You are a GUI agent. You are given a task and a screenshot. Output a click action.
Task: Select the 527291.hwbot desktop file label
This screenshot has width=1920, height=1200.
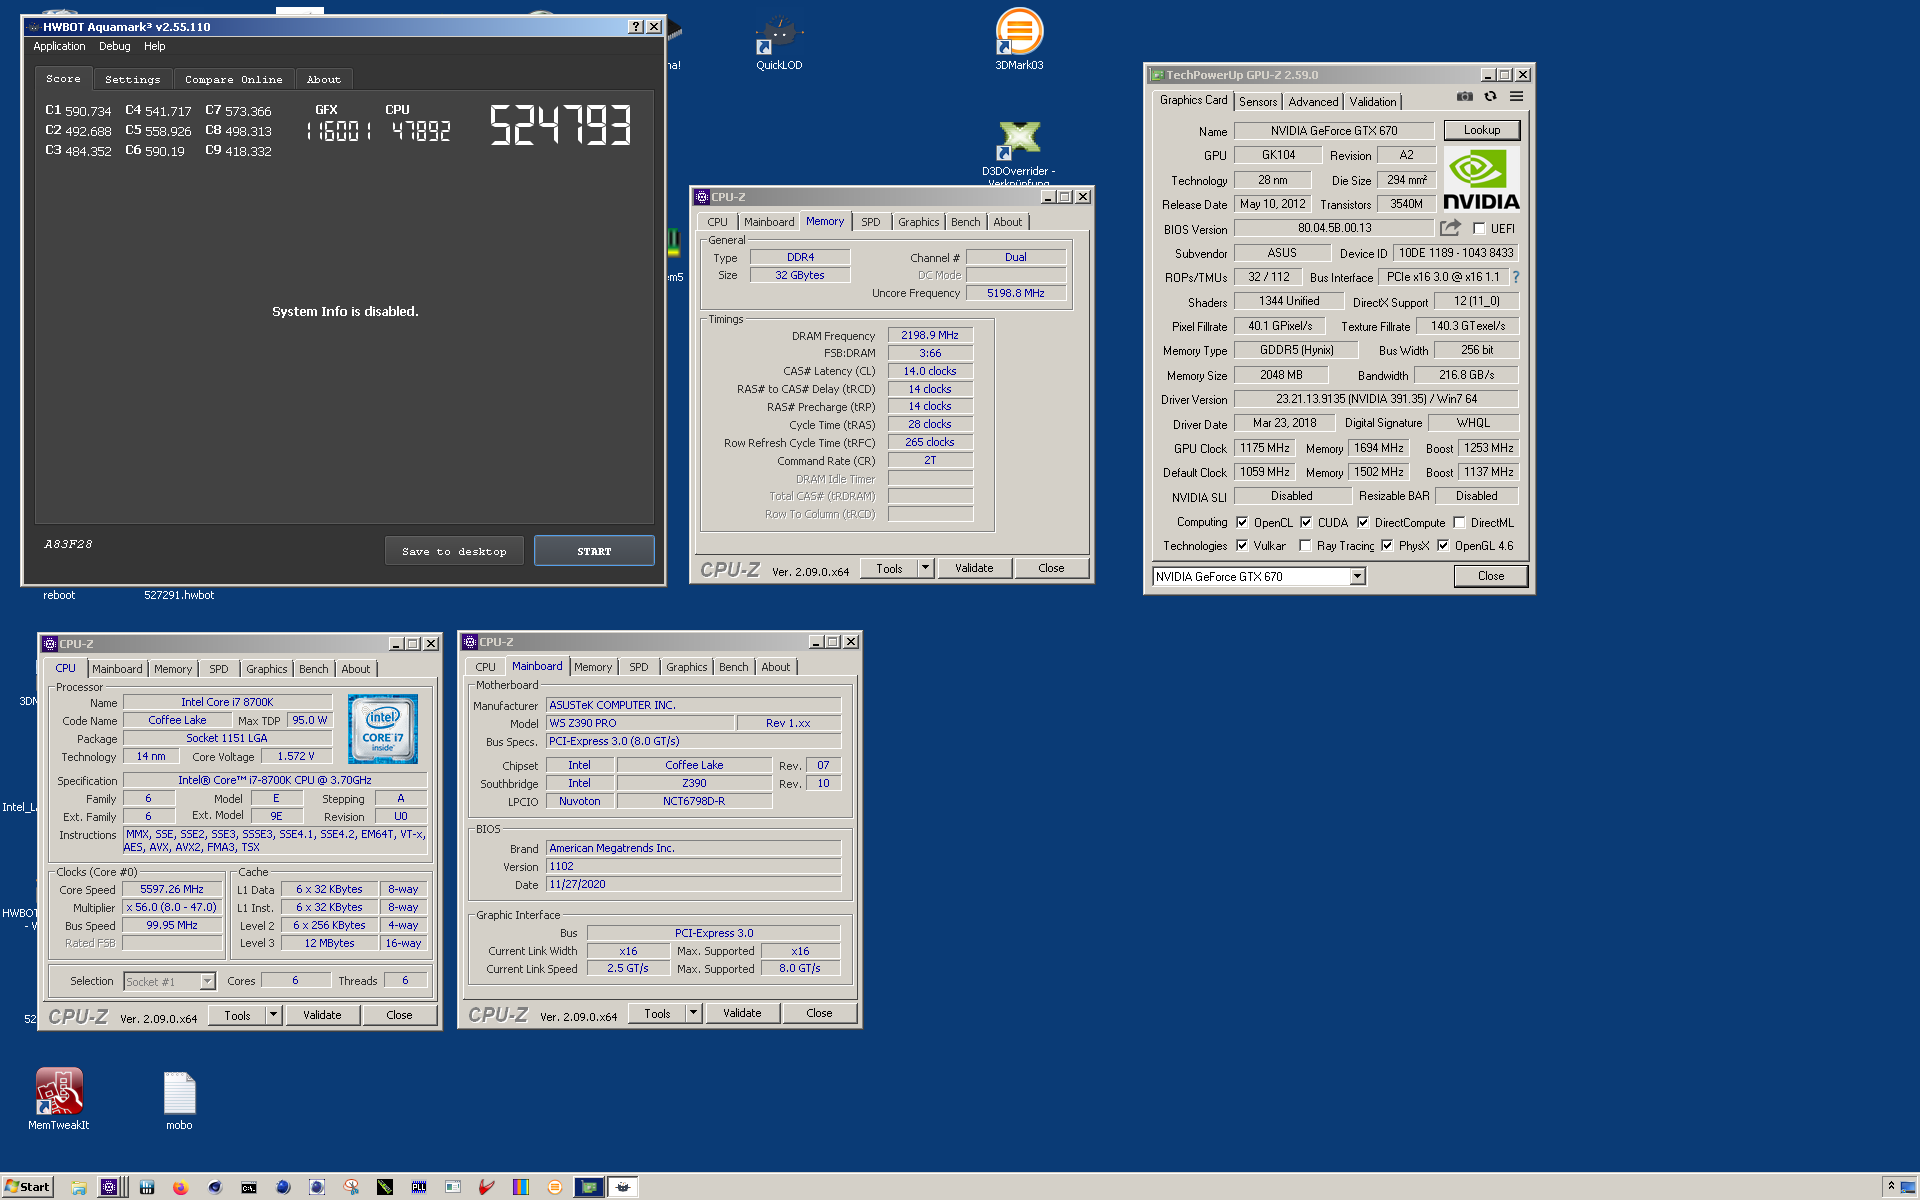(179, 595)
